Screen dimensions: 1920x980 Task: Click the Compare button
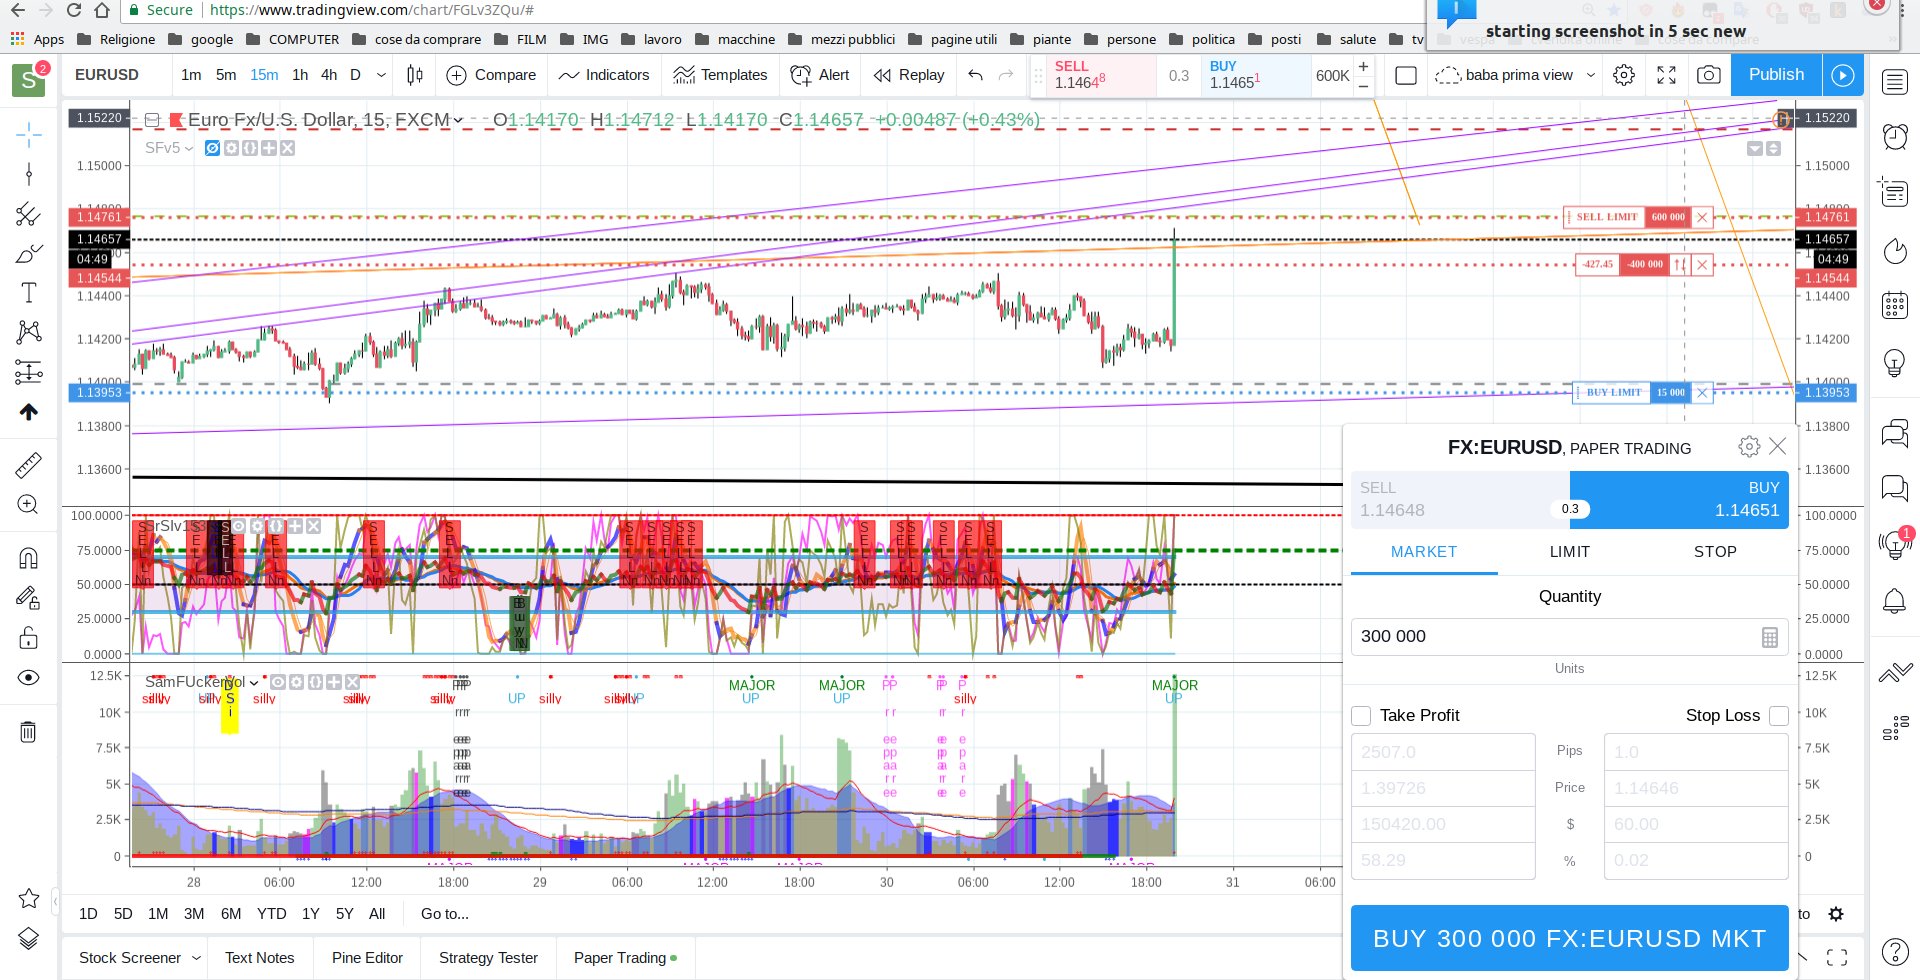click(x=491, y=75)
